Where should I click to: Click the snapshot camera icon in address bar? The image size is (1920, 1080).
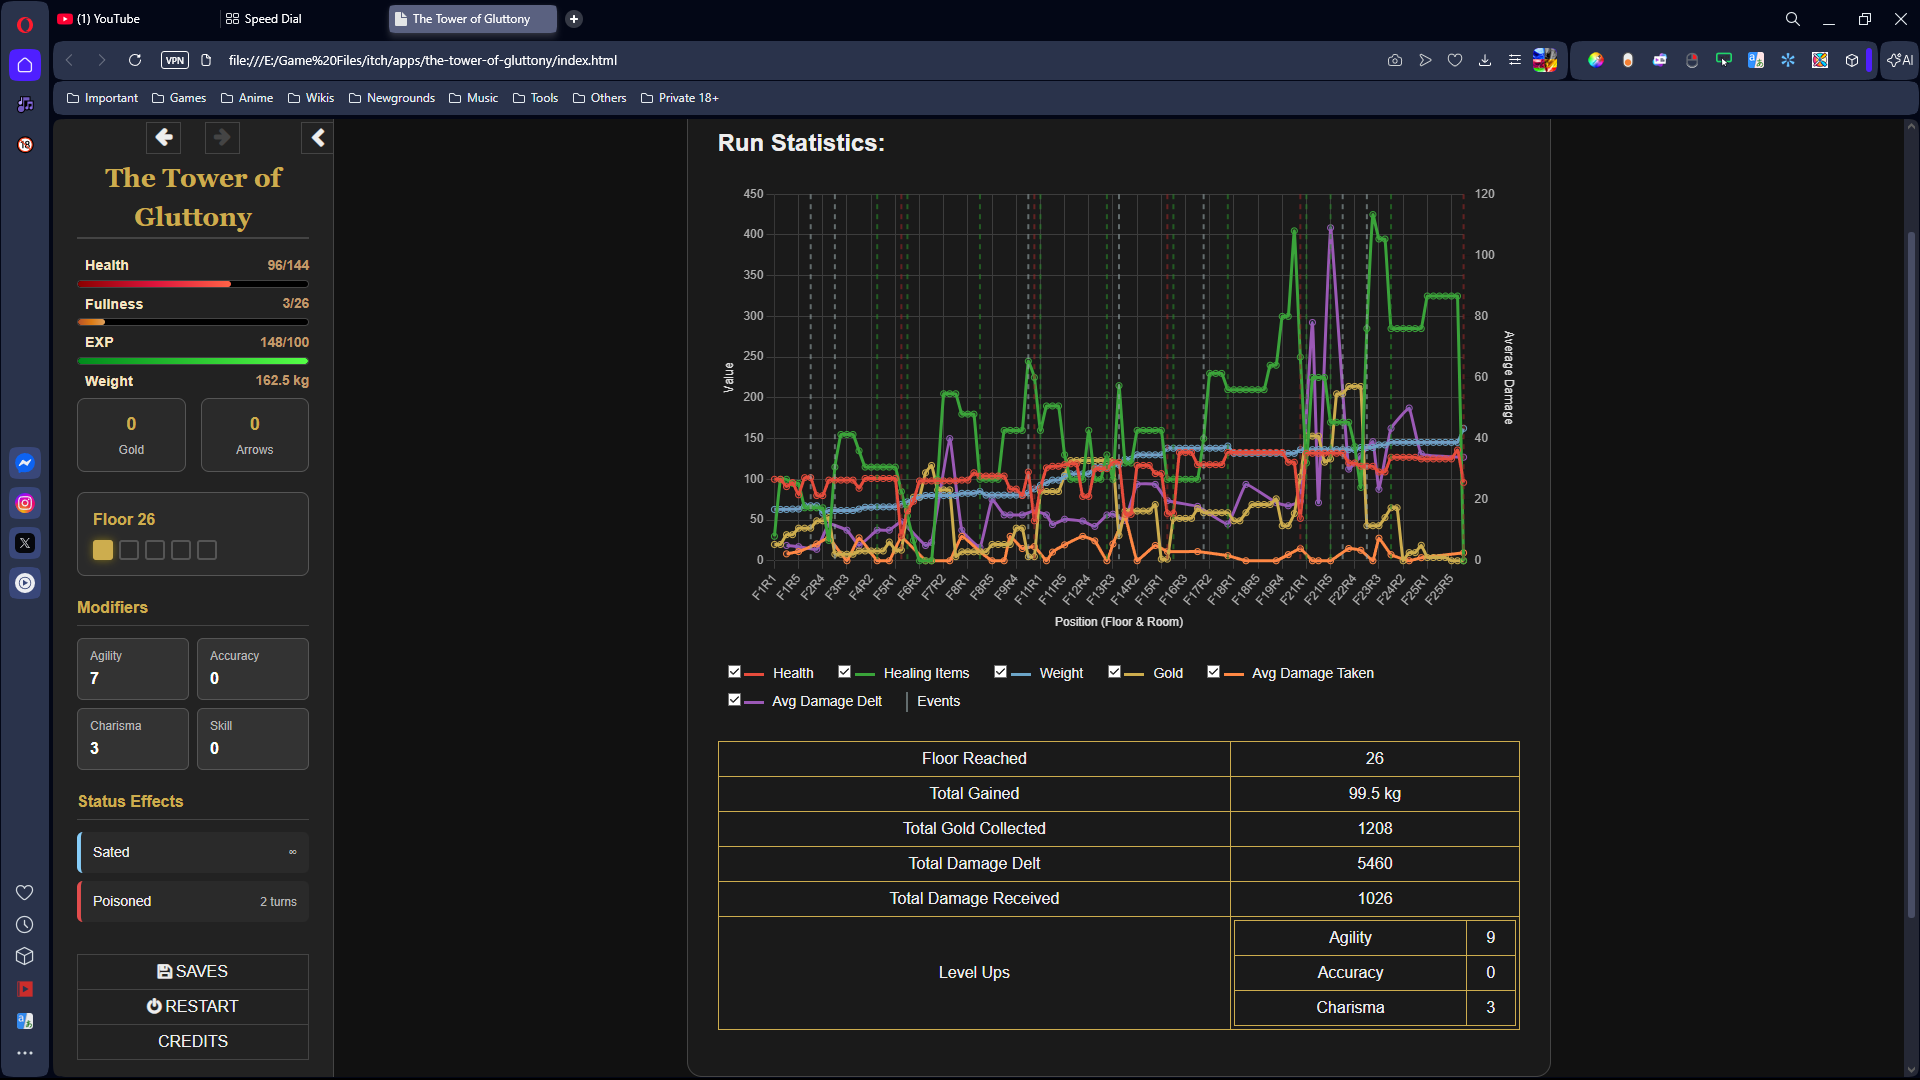pyautogui.click(x=1395, y=60)
